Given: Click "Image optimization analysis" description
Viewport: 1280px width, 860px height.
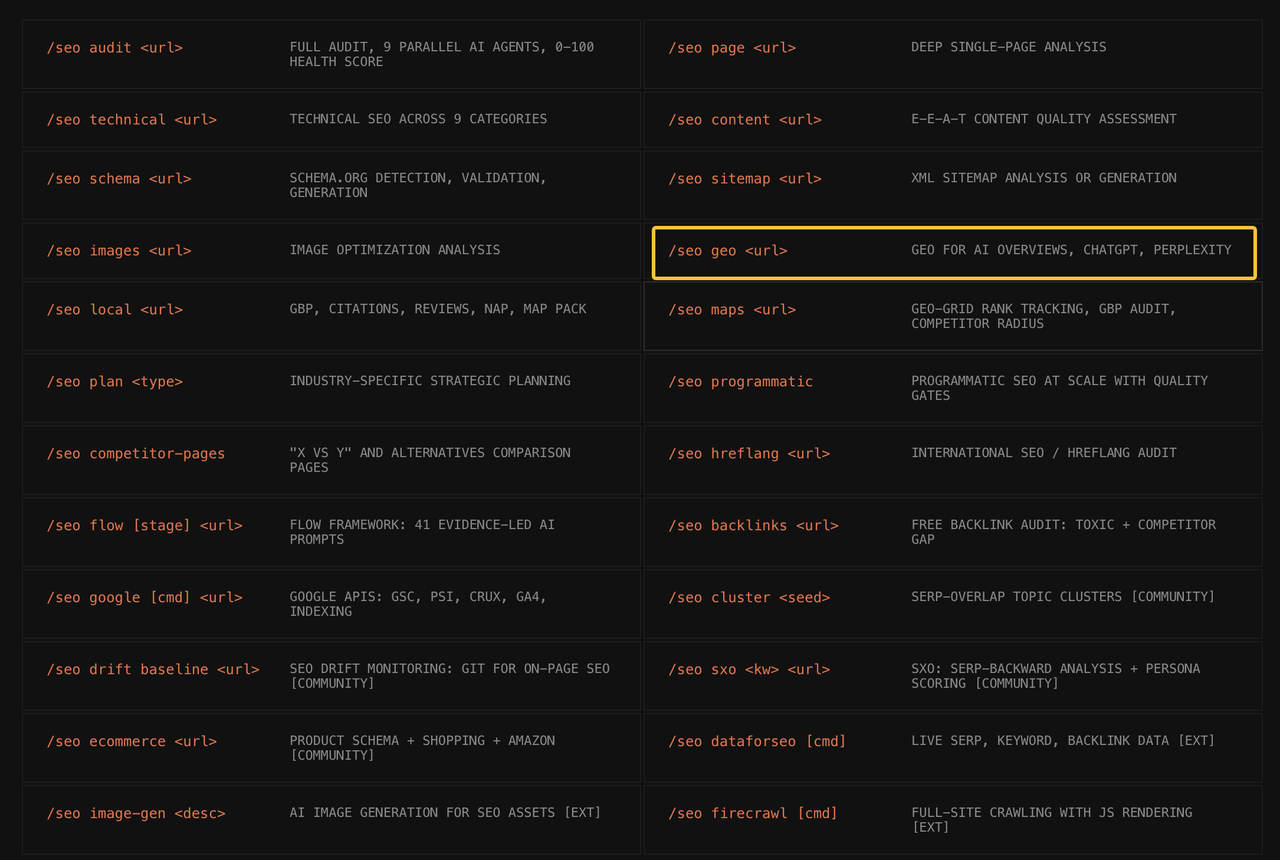Looking at the screenshot, I should [395, 250].
